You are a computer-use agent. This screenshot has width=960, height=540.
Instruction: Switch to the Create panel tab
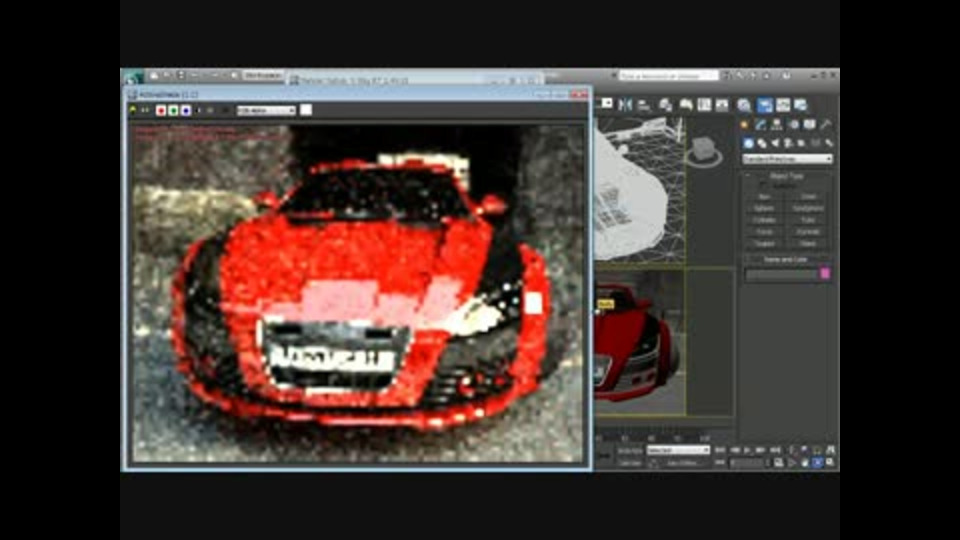click(x=744, y=124)
